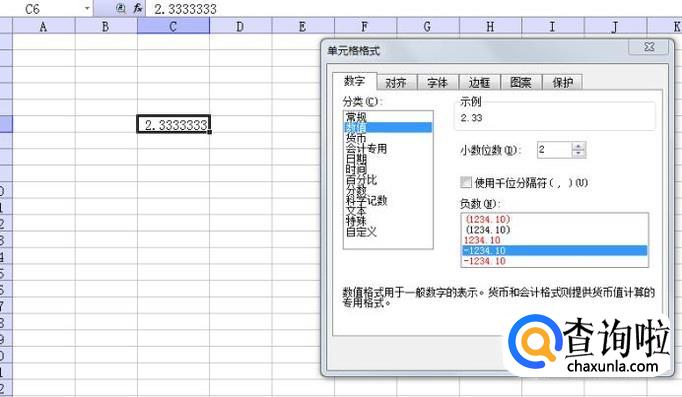
Task: Select red (1234.10) negative number format
Action: point(488,219)
